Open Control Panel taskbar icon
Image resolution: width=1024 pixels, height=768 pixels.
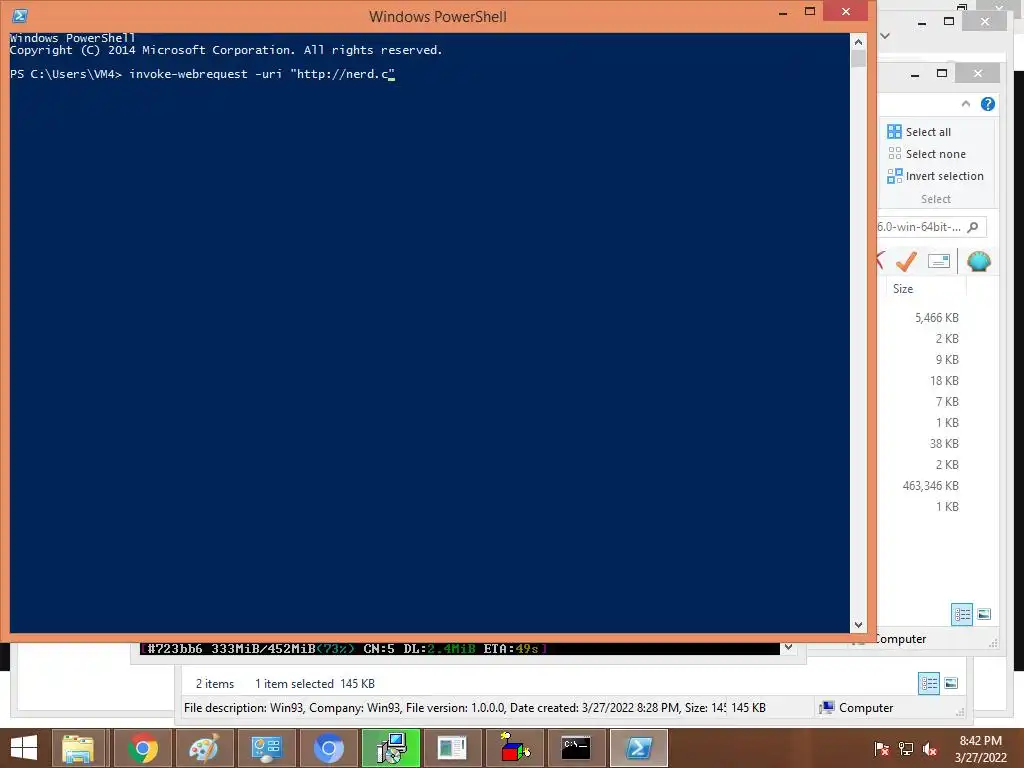click(x=266, y=748)
